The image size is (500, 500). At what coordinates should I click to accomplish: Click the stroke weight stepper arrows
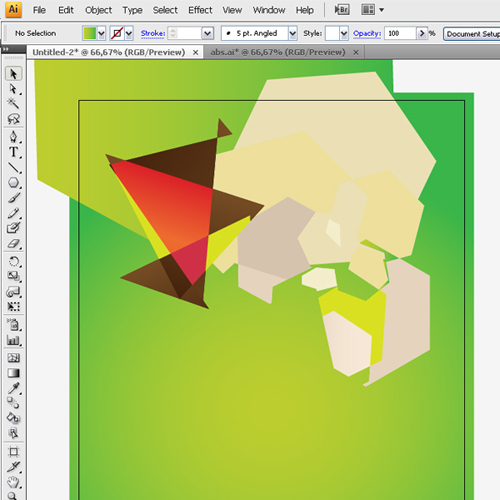(173, 33)
